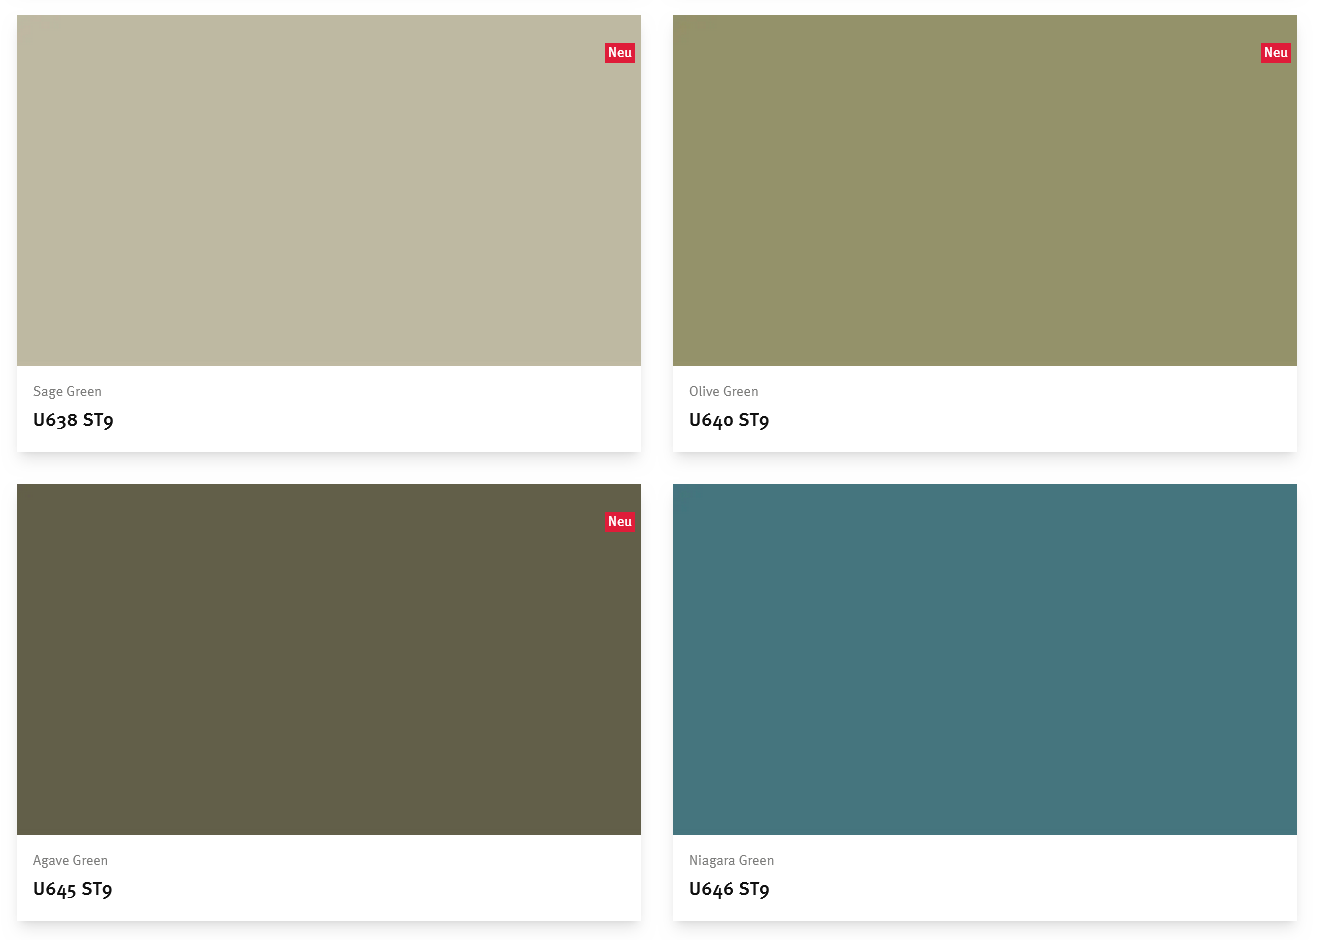The image size is (1321, 940).
Task: Select the Agave Green color swatch
Action: click(x=328, y=658)
